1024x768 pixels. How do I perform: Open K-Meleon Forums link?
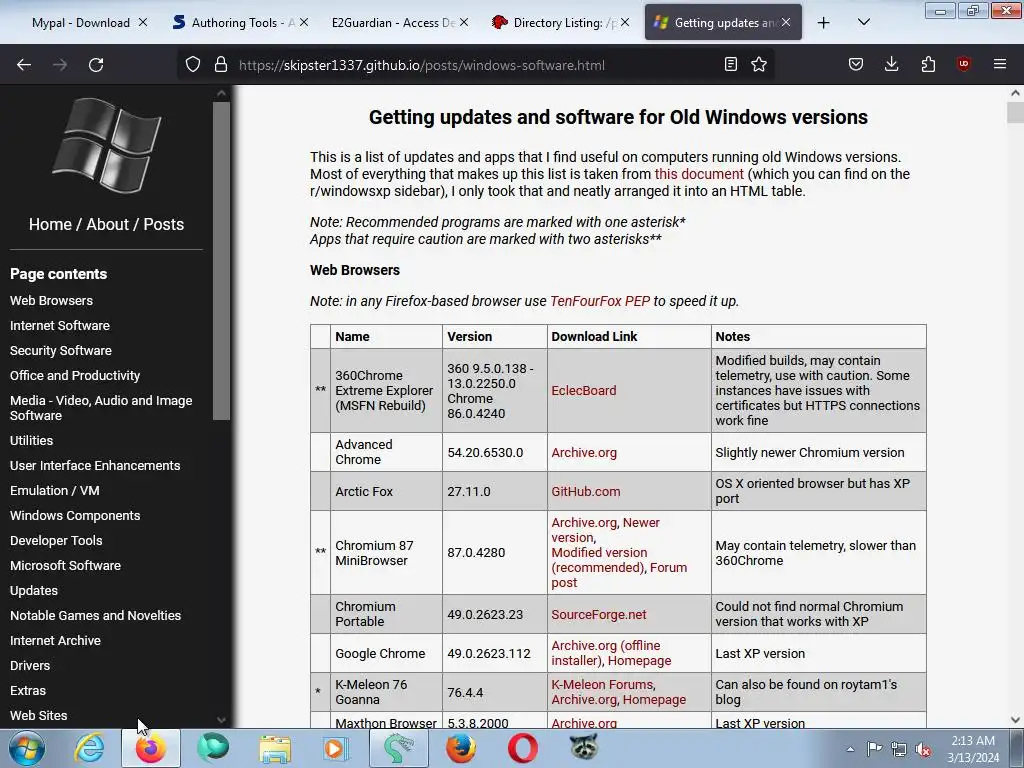tap(601, 684)
